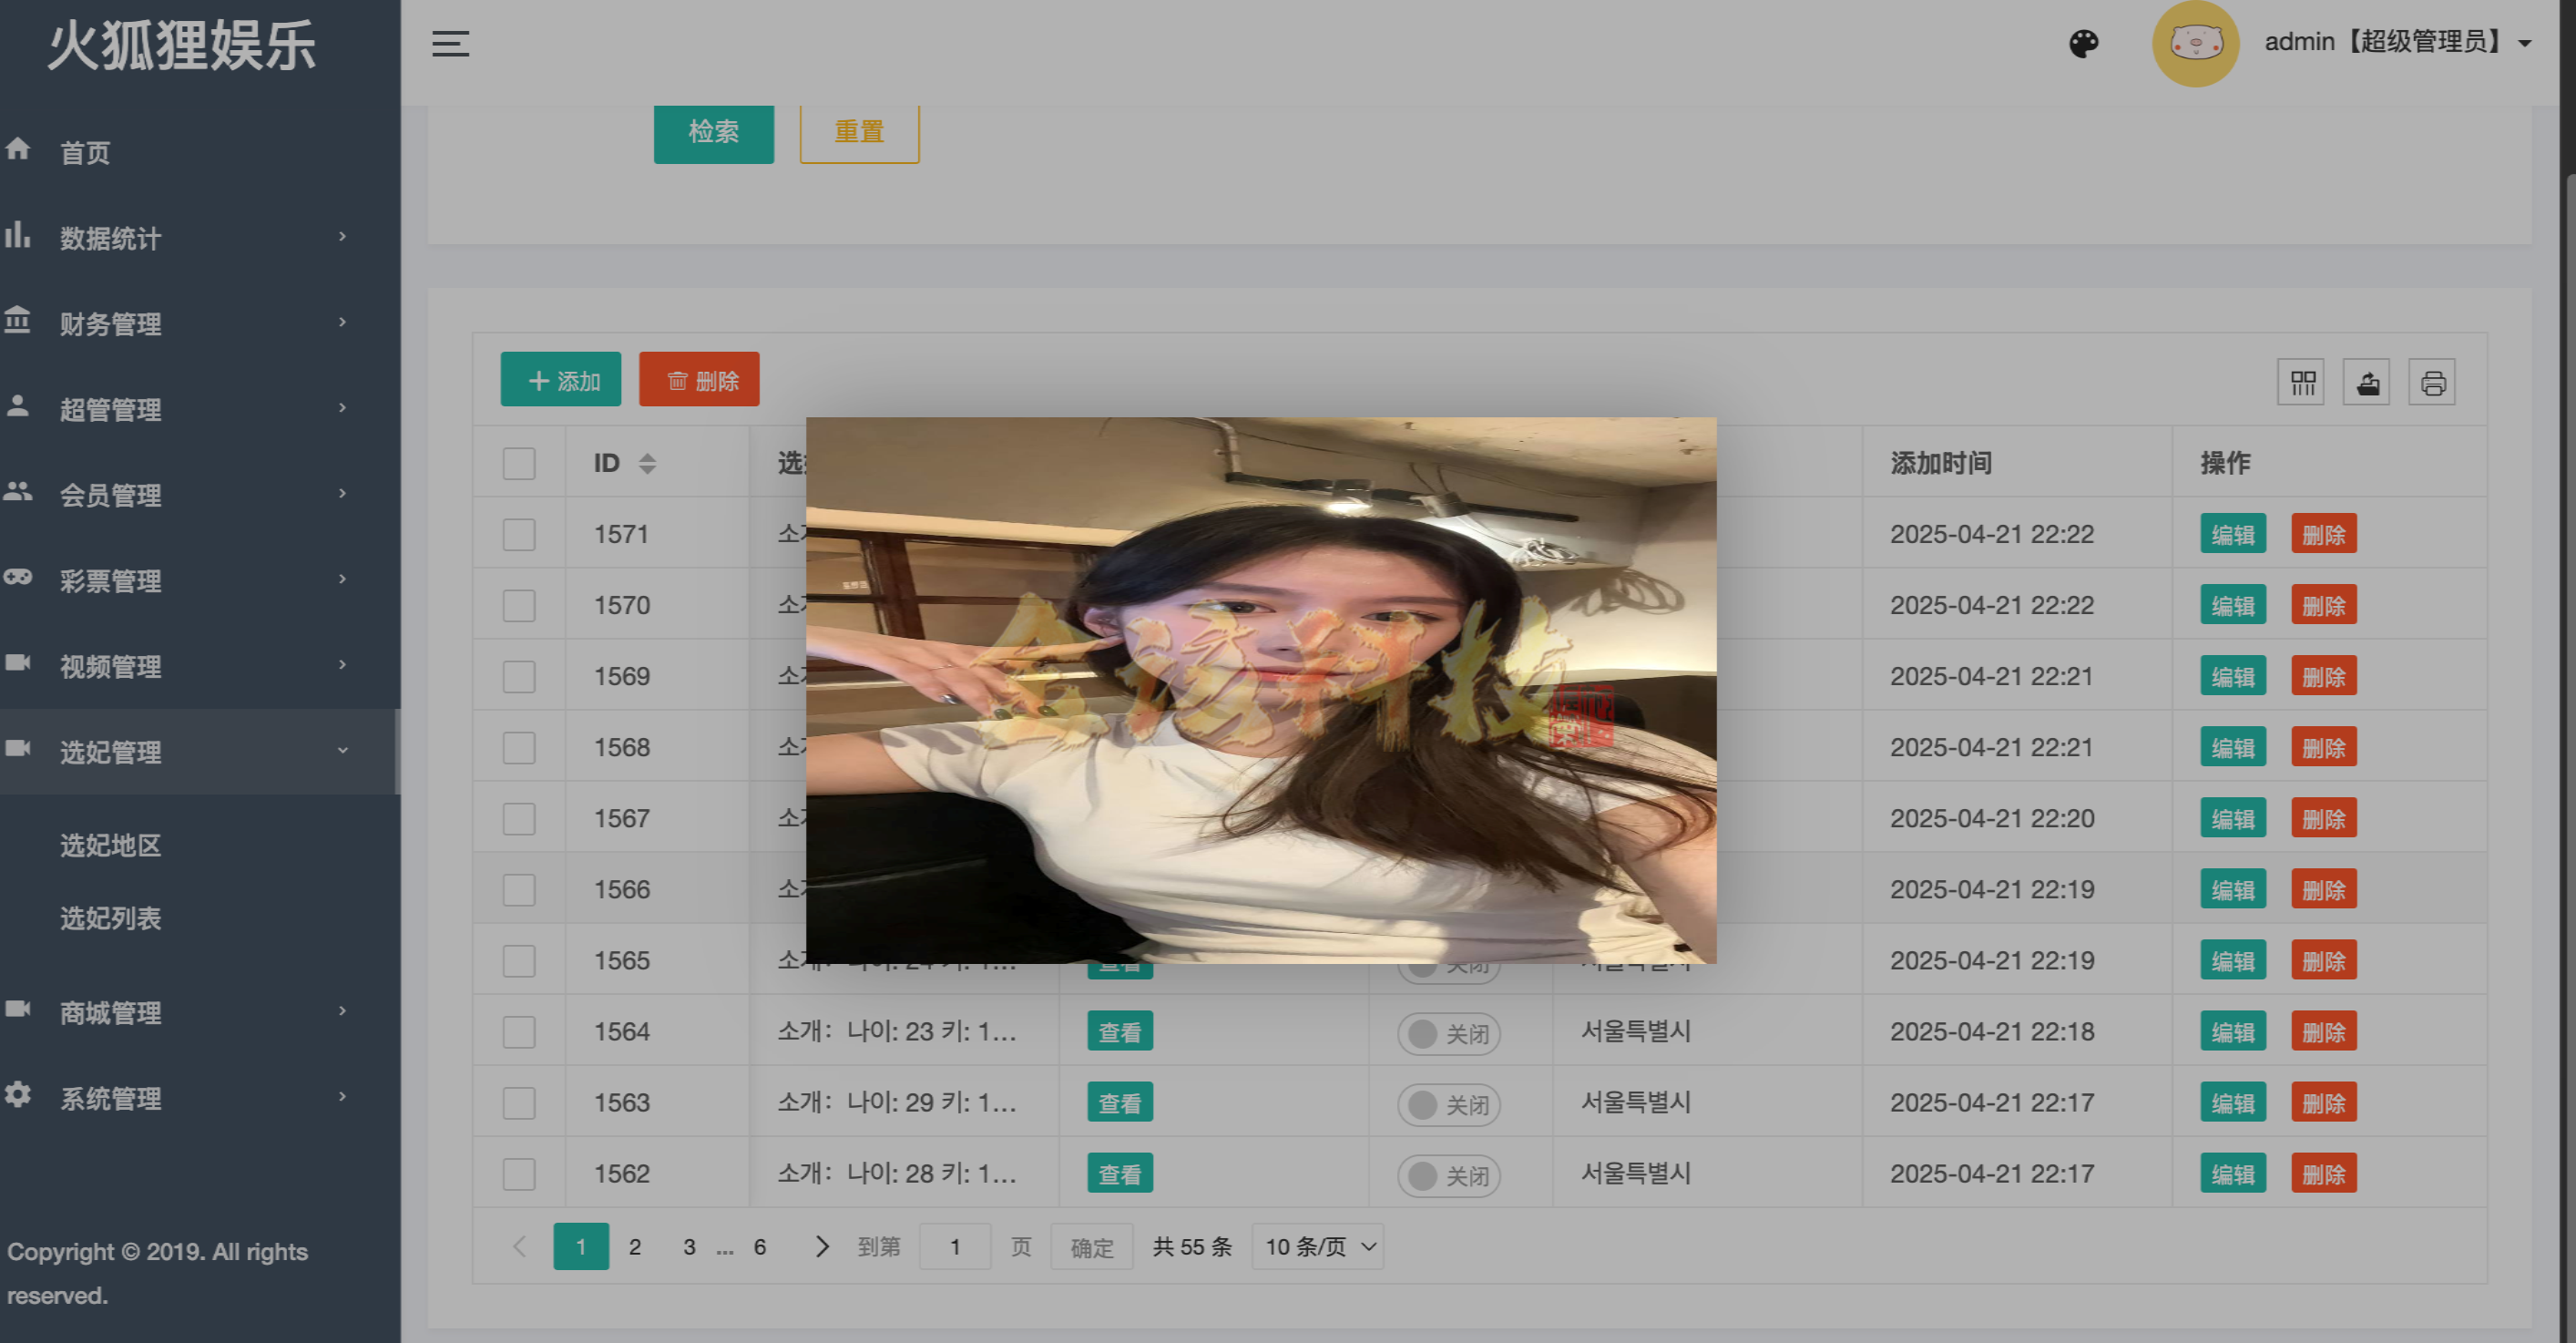2576x1343 pixels.
Task: Toggle the 关闭 switch on row 1564
Action: [x=1447, y=1032]
